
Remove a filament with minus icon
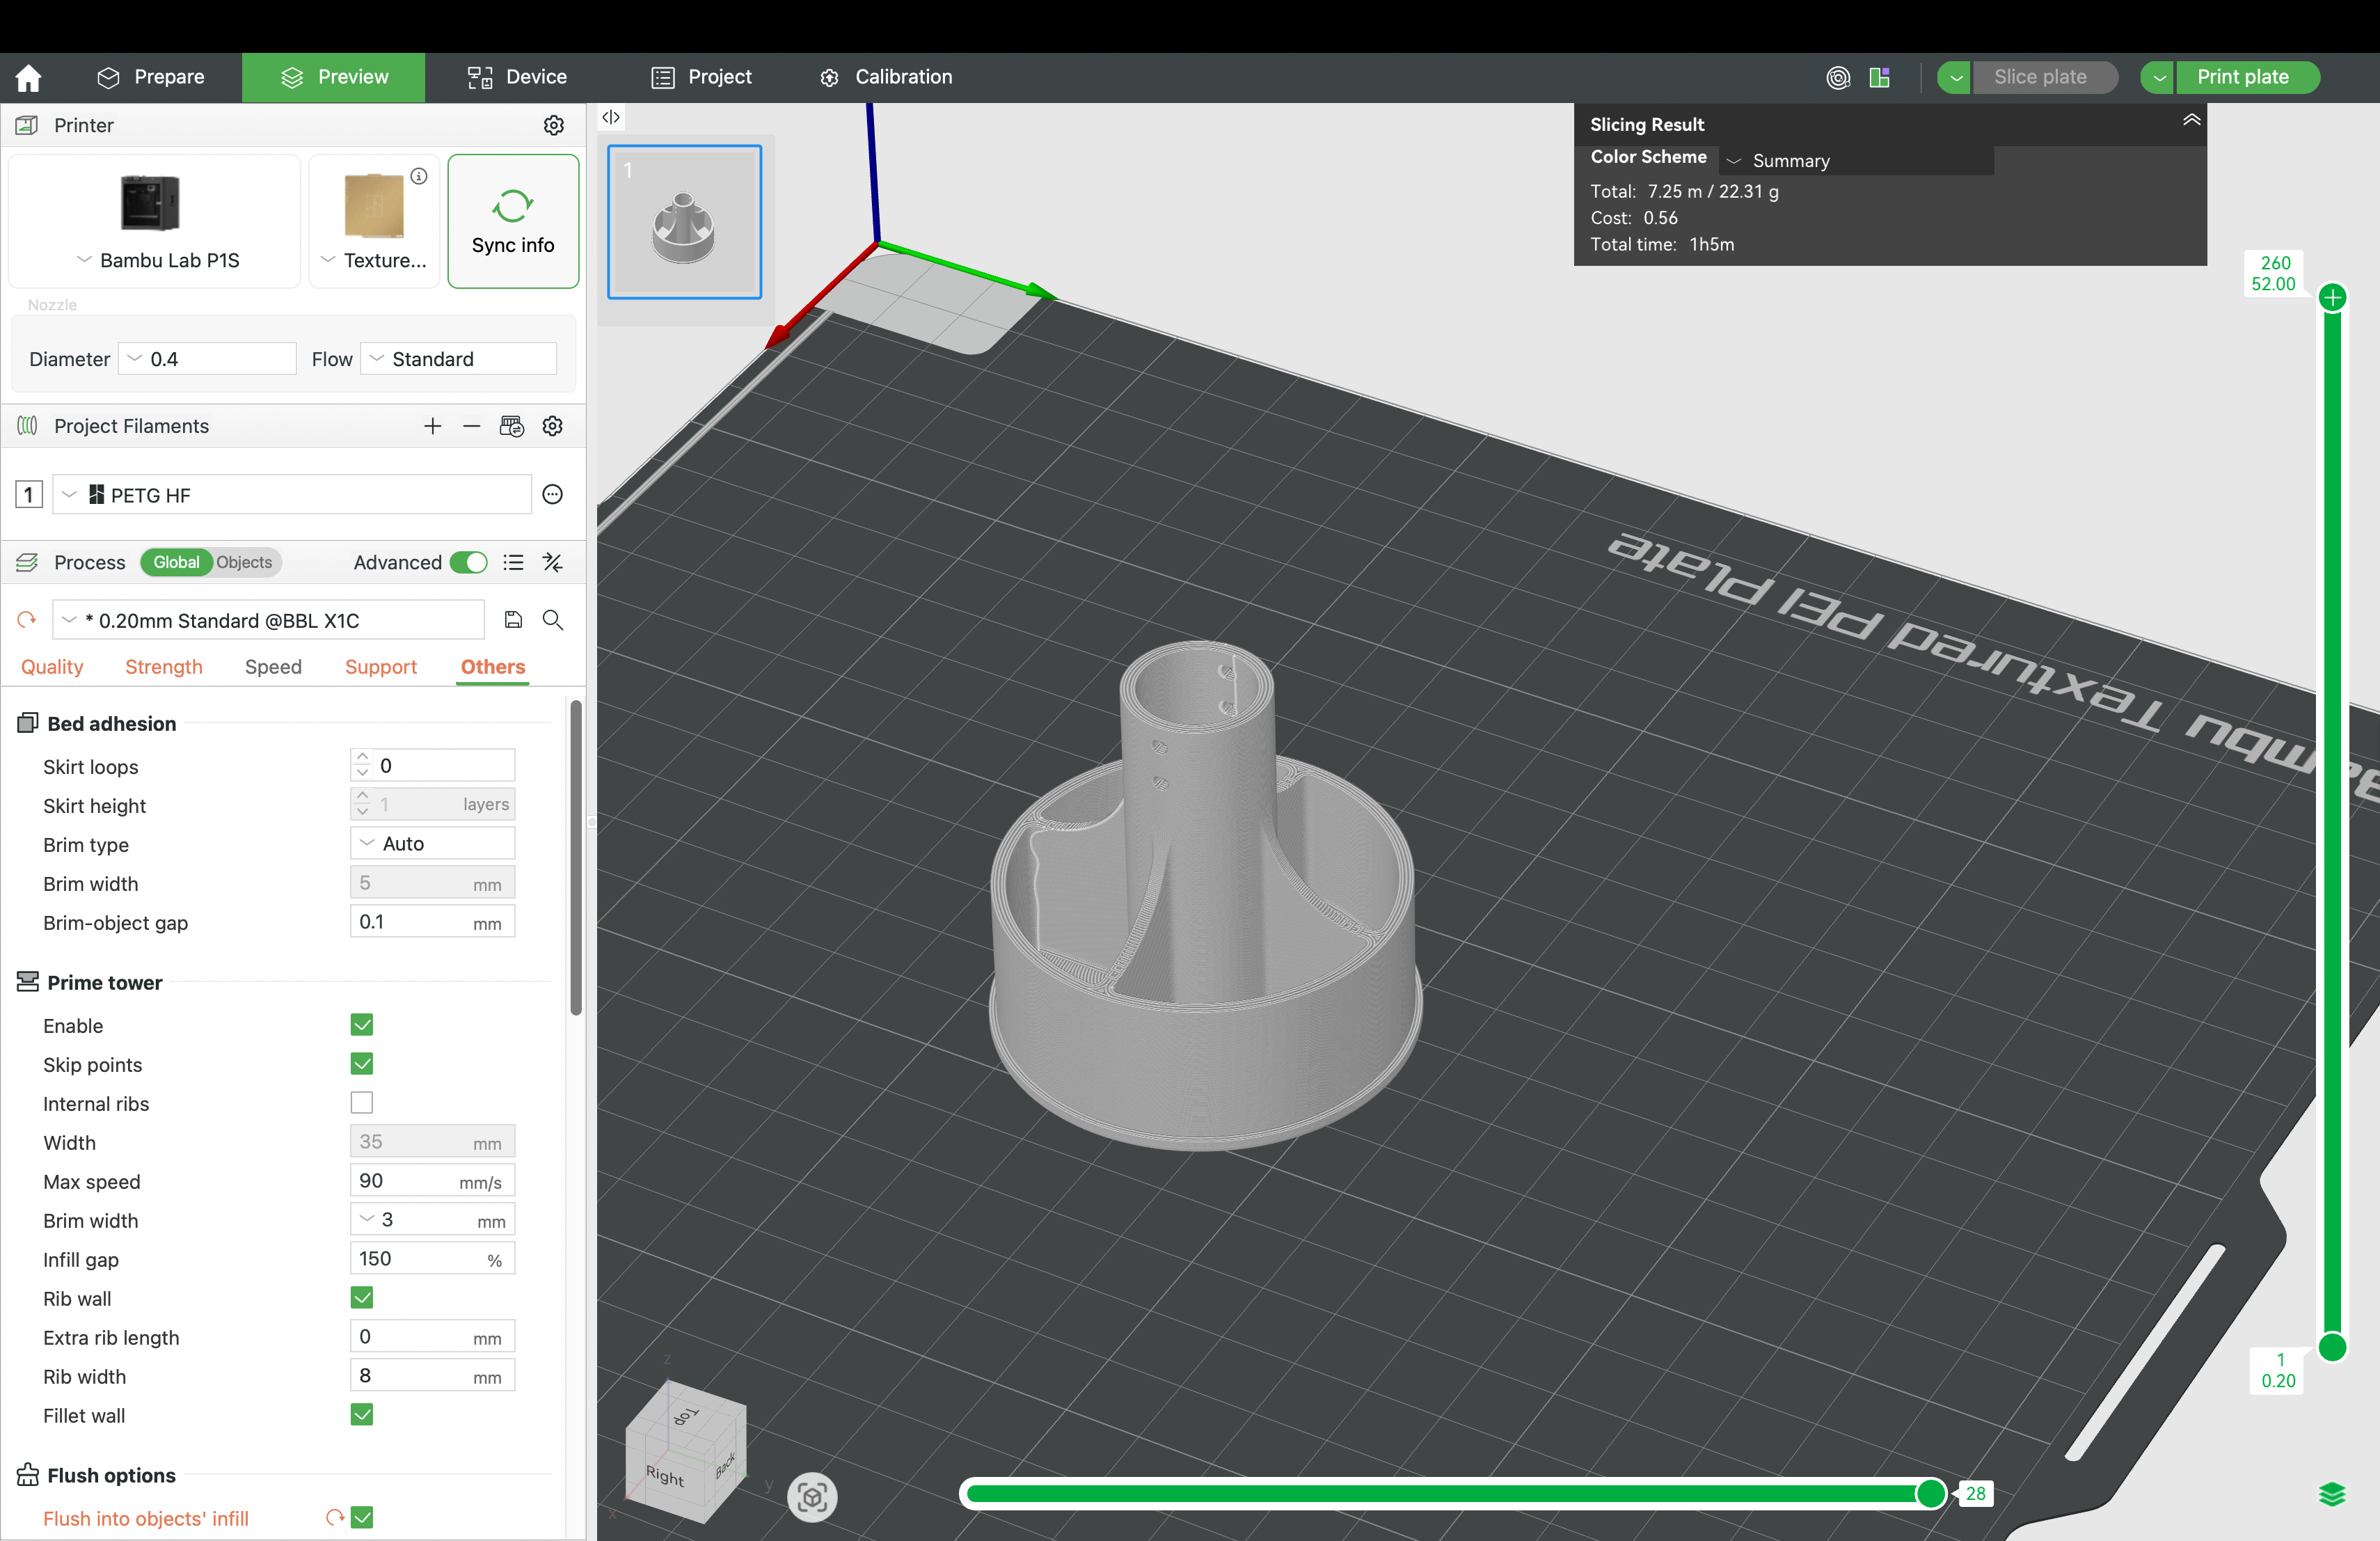tap(471, 426)
